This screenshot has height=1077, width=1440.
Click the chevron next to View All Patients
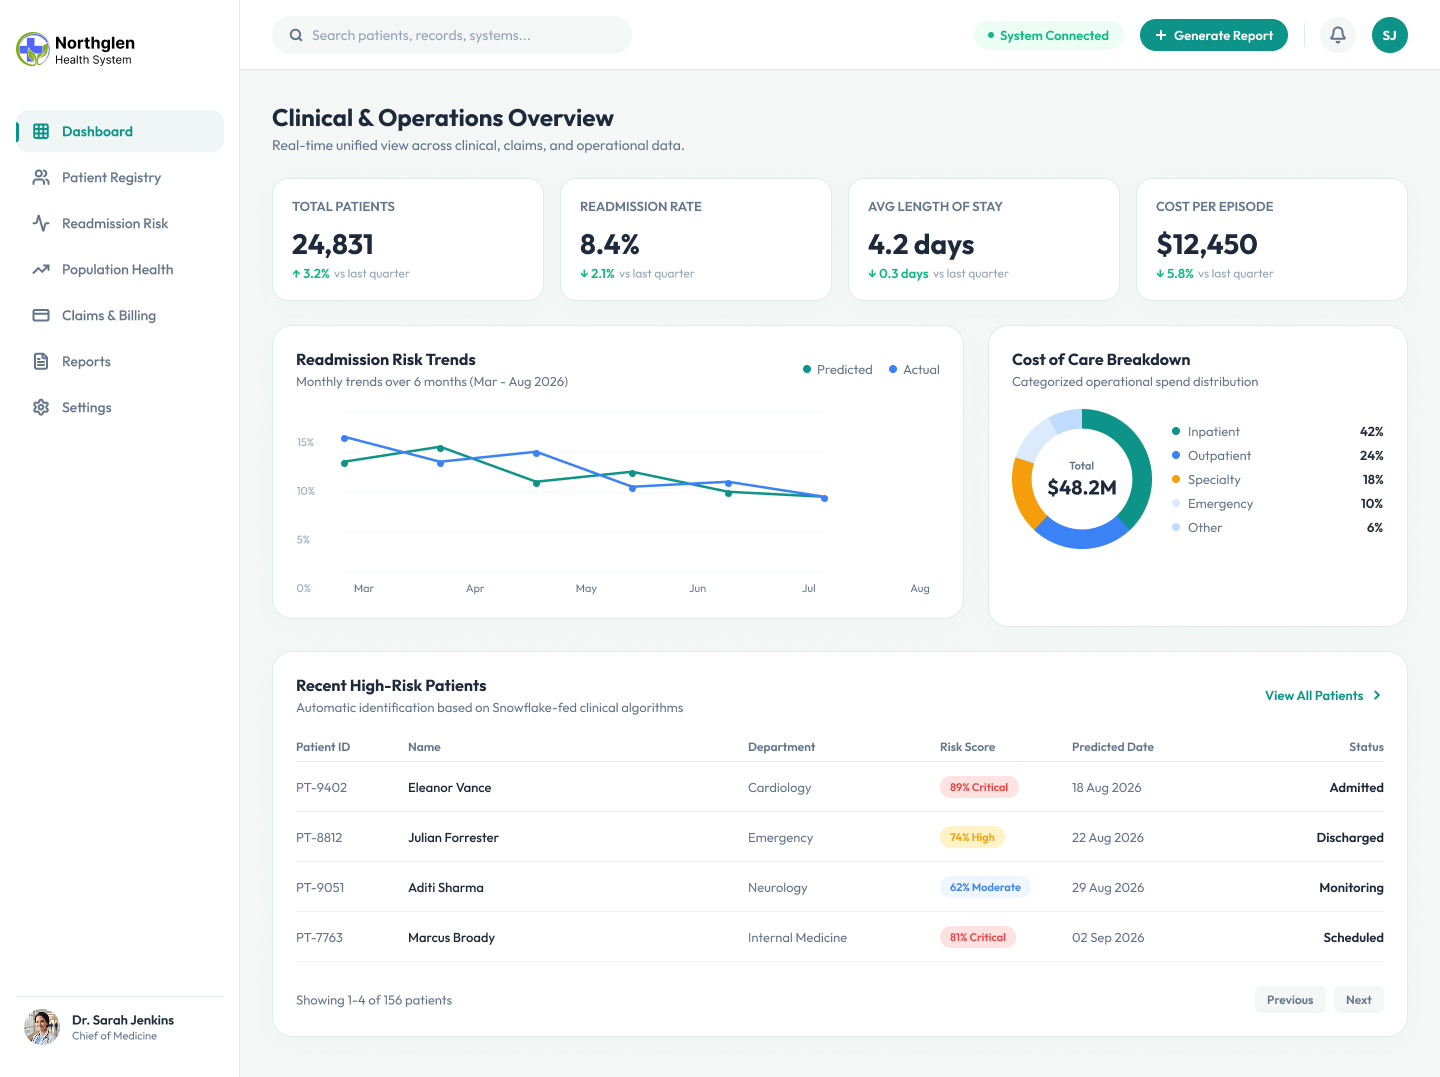coord(1377,695)
